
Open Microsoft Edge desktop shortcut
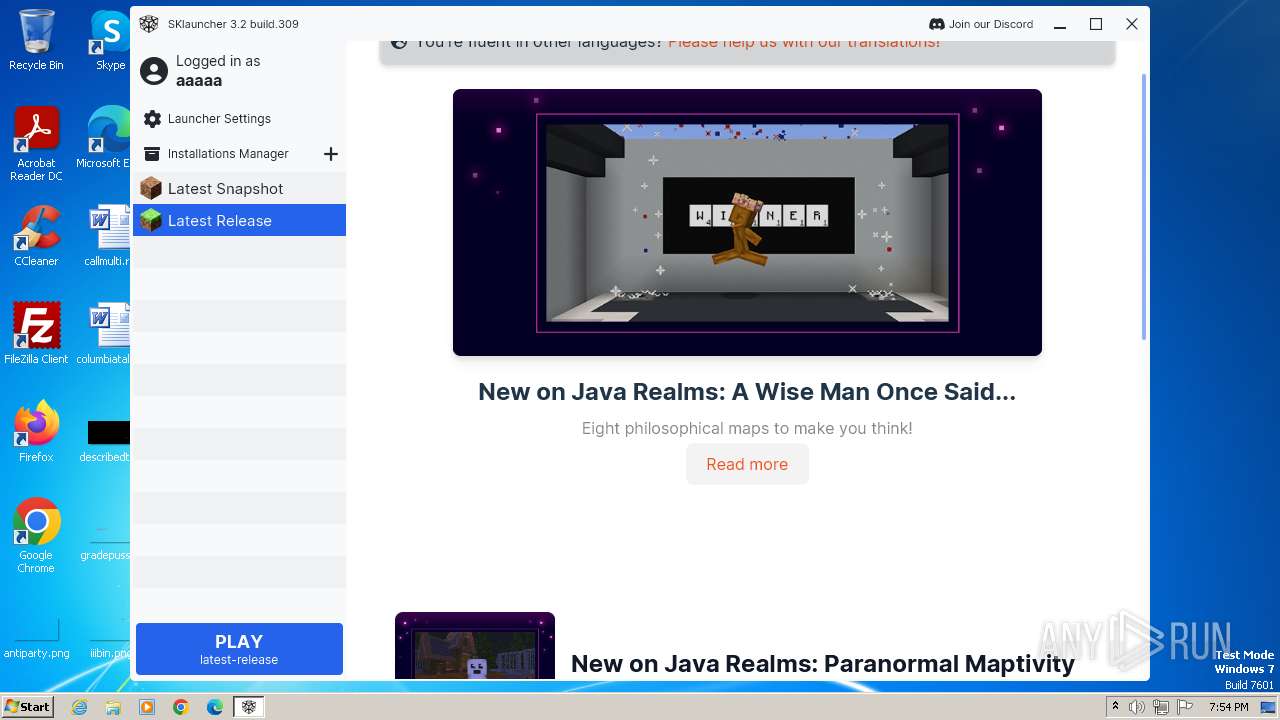coord(103,138)
